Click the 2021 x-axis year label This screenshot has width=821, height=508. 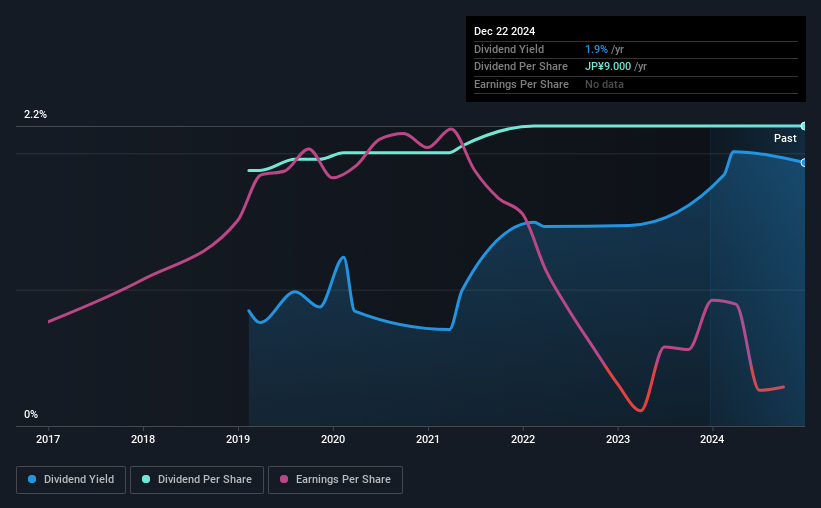pos(428,439)
